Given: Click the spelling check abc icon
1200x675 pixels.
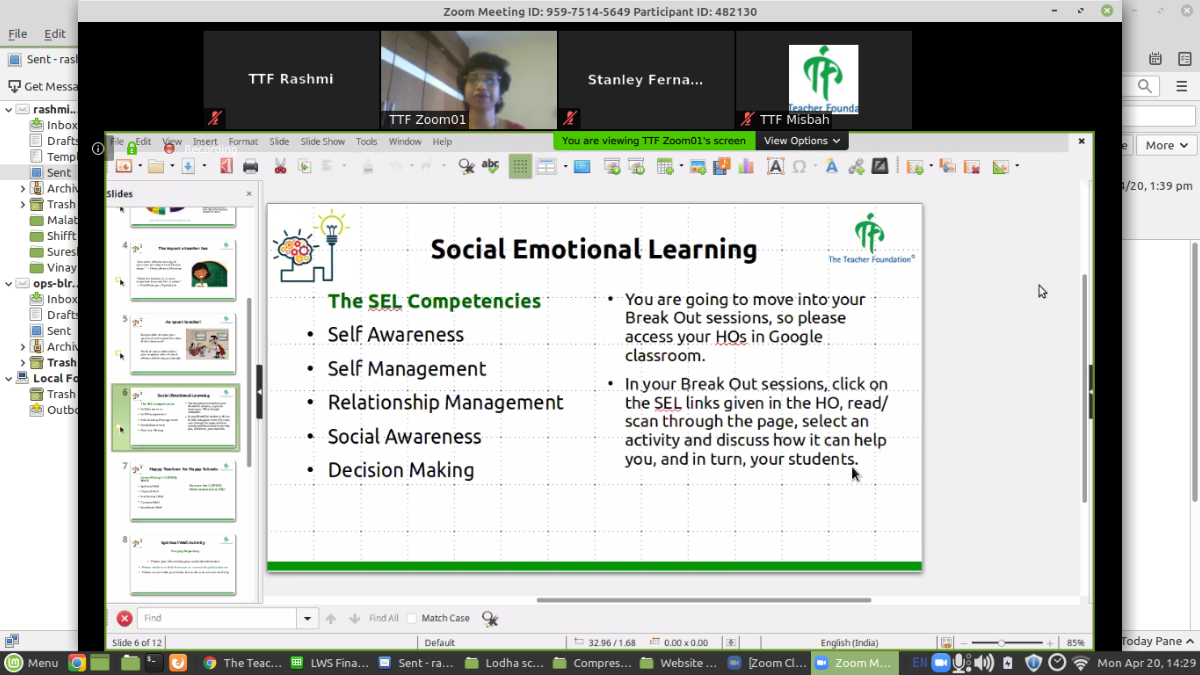Looking at the screenshot, I should coord(490,166).
